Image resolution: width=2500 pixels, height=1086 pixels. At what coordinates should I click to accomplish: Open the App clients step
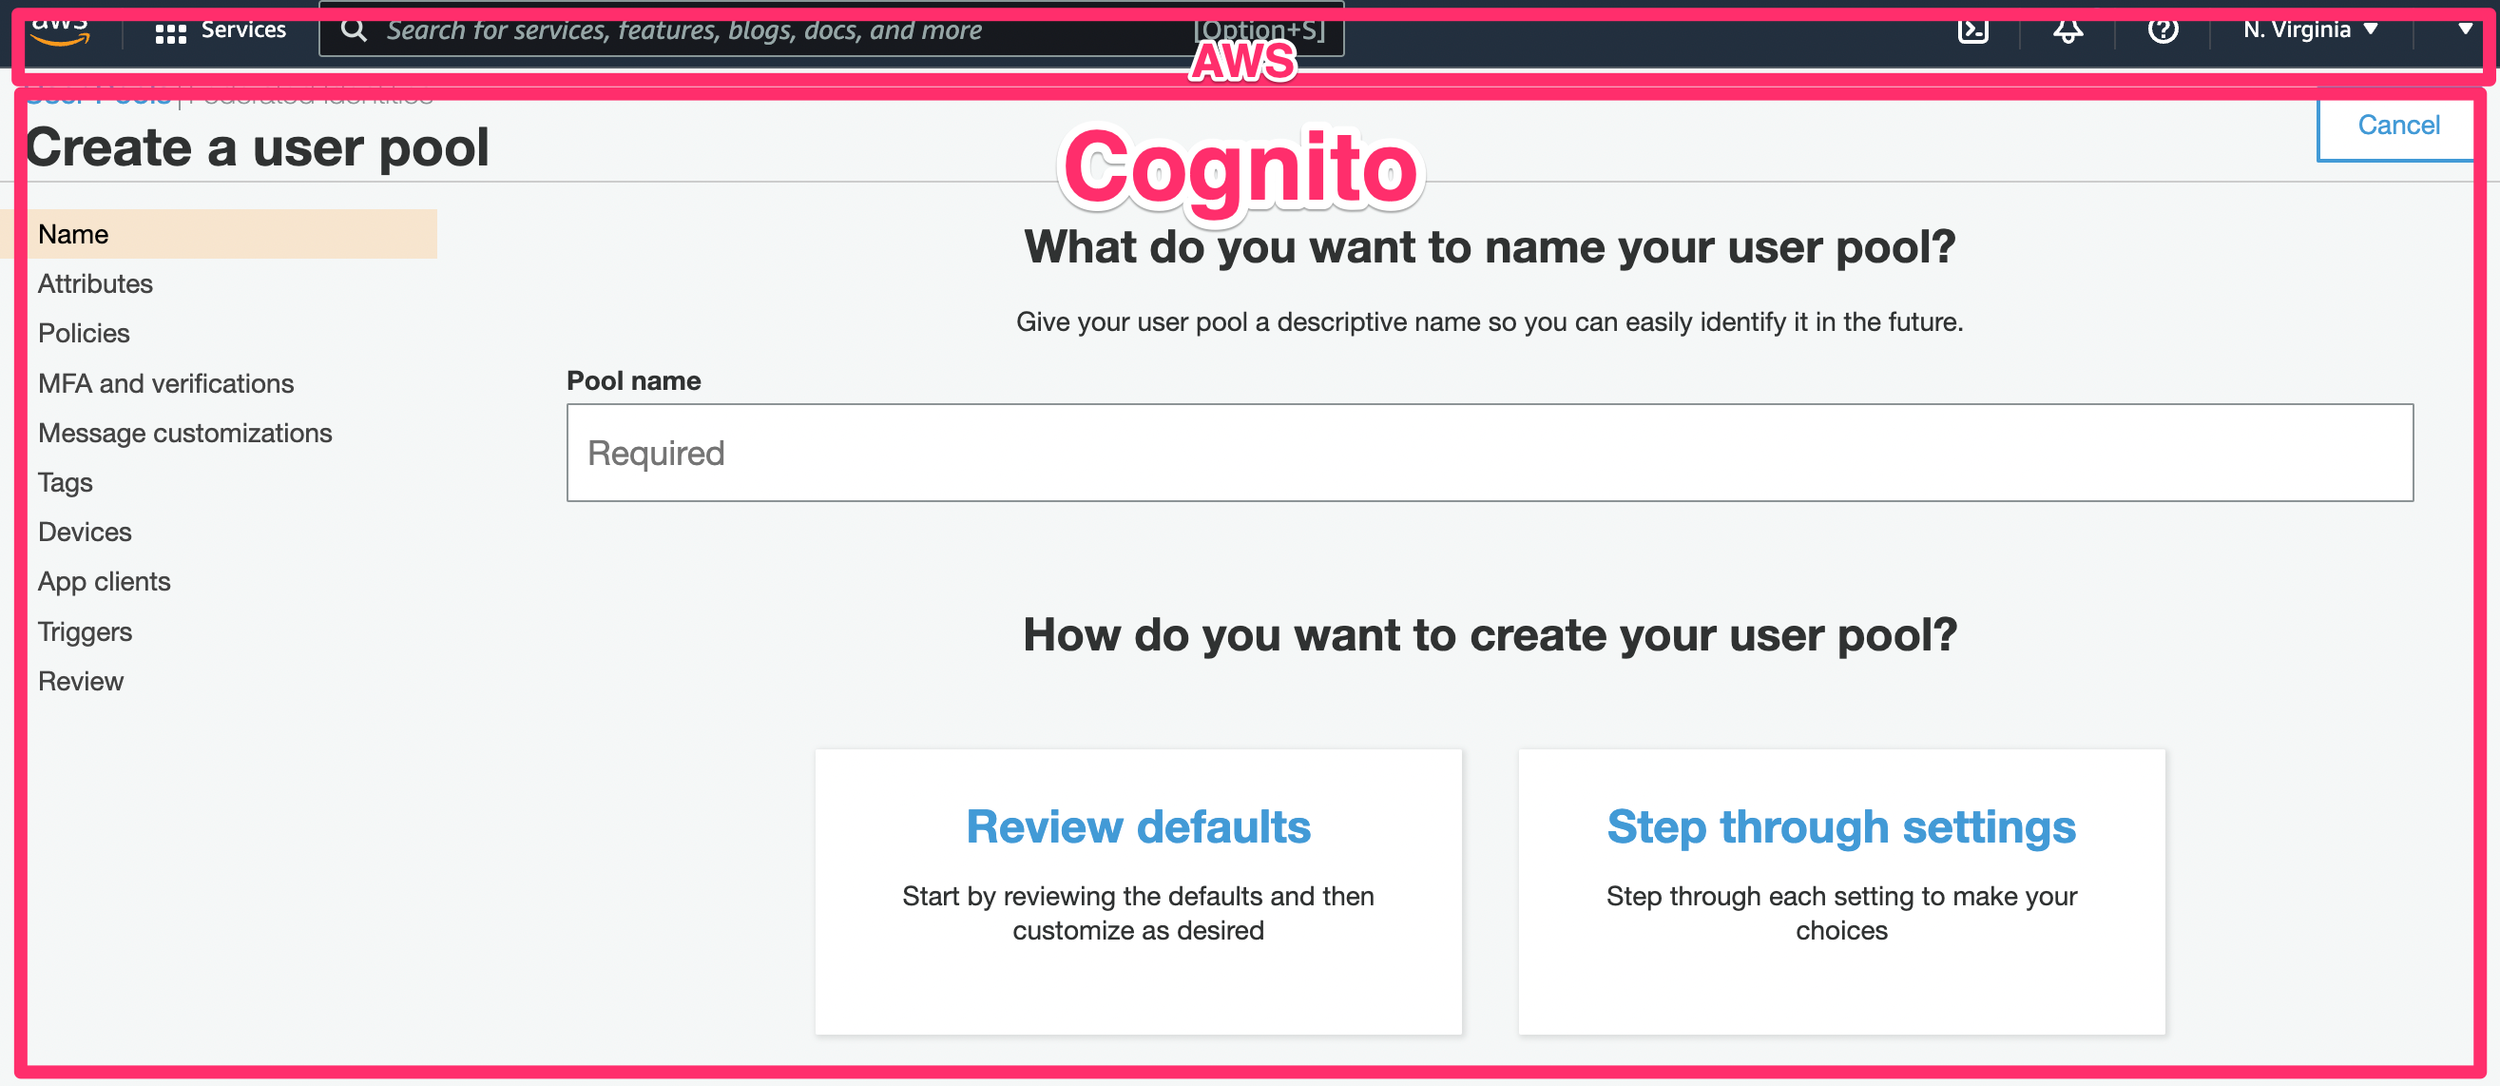pos(104,582)
